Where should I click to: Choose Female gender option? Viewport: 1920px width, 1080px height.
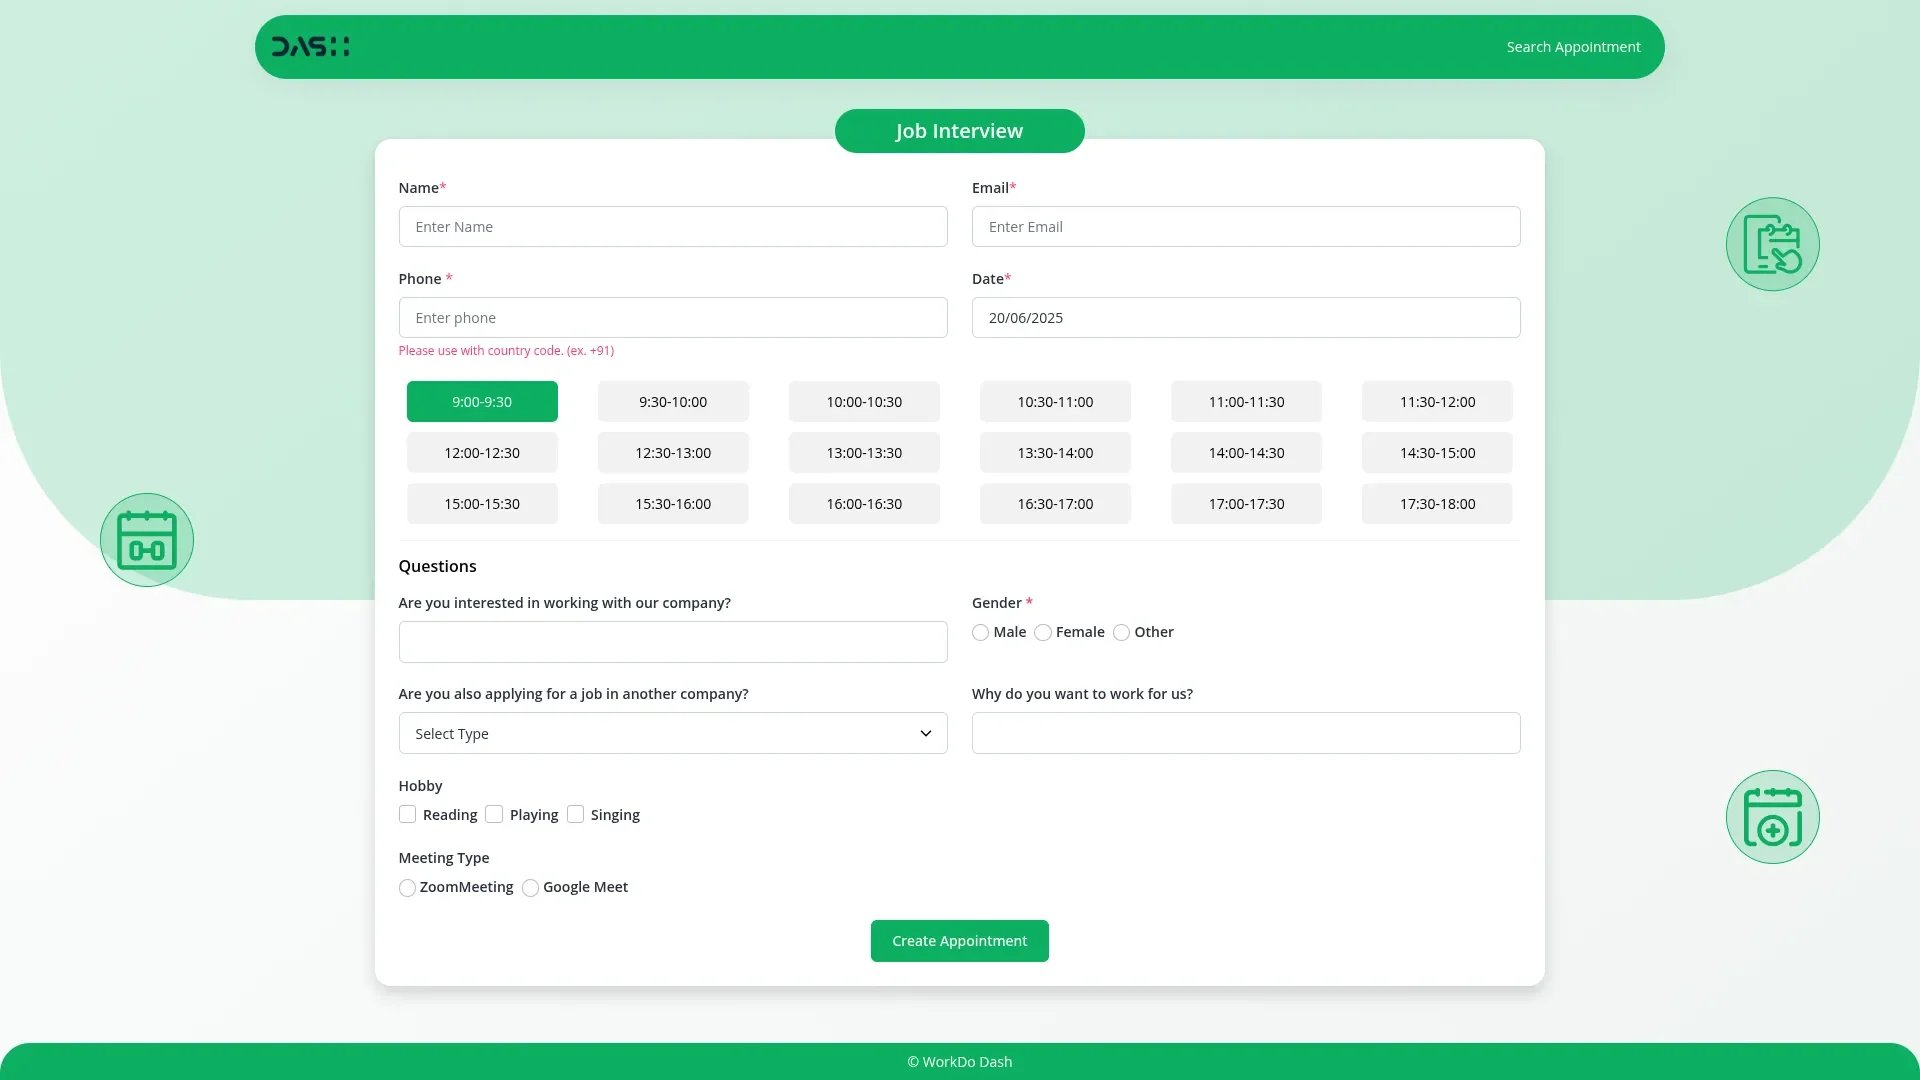pos(1043,633)
